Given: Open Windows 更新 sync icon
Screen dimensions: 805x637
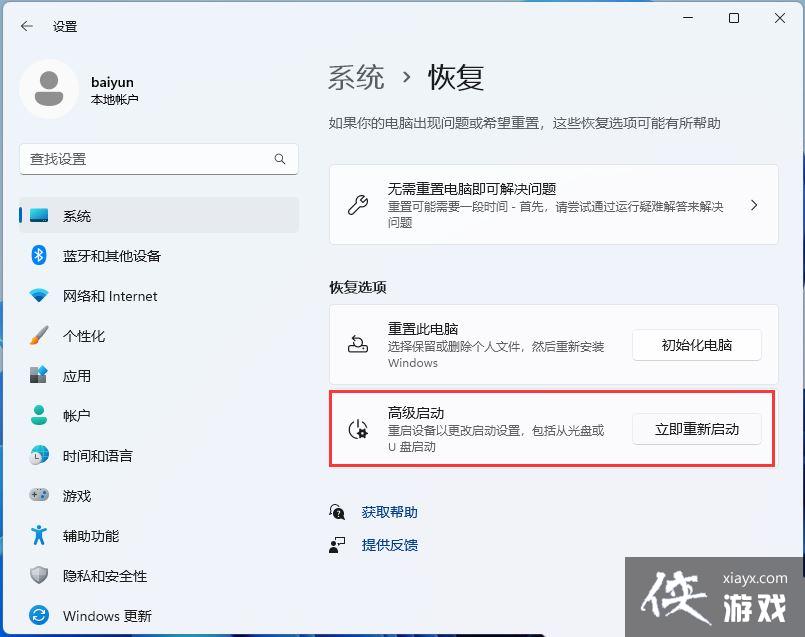Looking at the screenshot, I should tap(37, 616).
